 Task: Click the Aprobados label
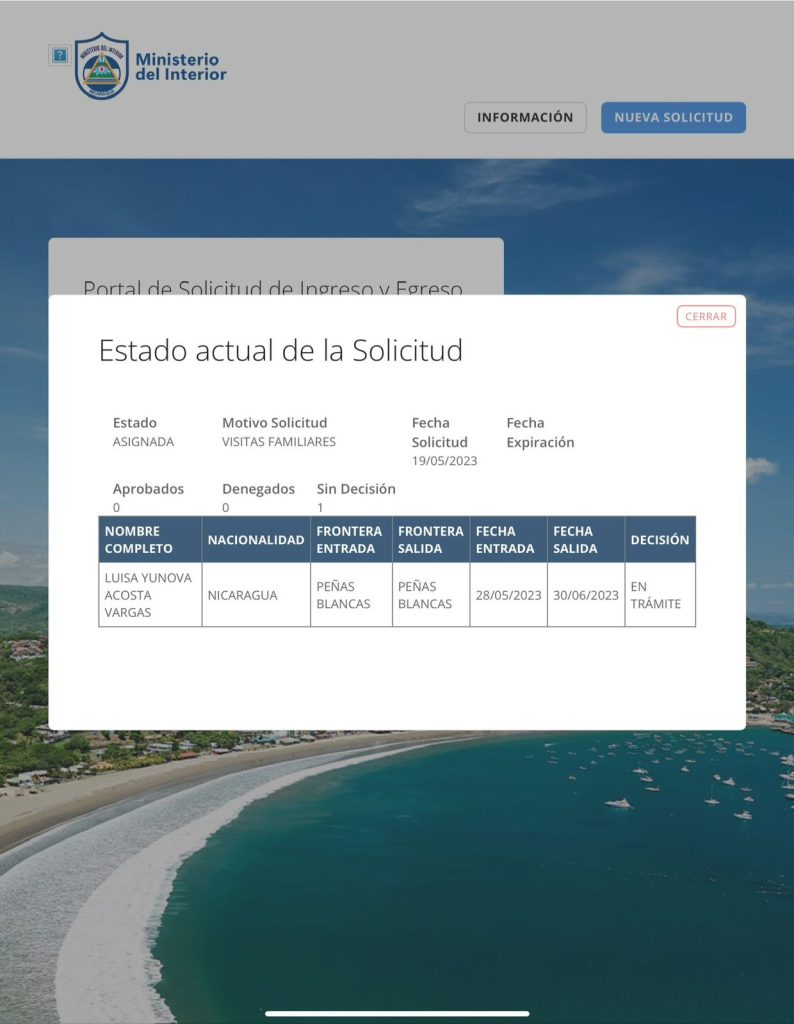tap(148, 488)
